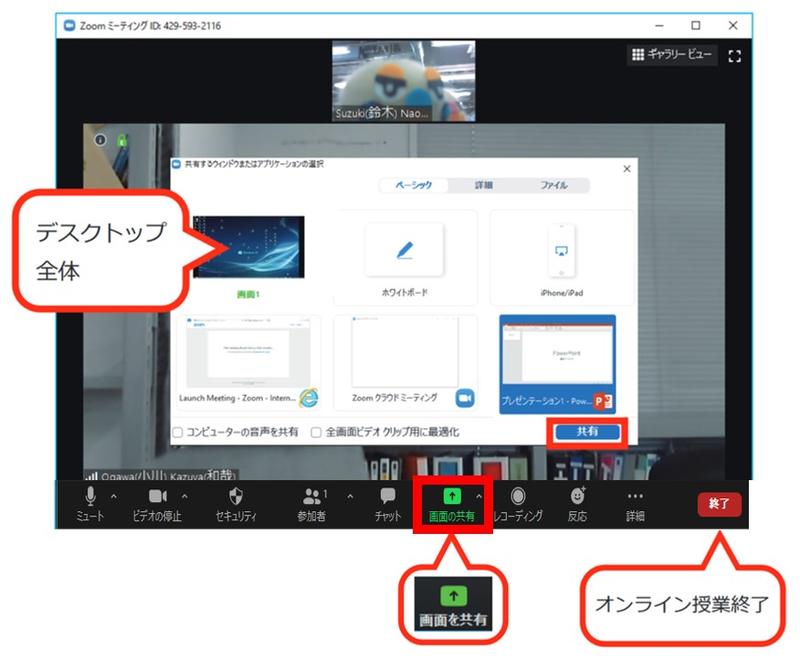Expand audio options arrow next to Mute

(114, 496)
